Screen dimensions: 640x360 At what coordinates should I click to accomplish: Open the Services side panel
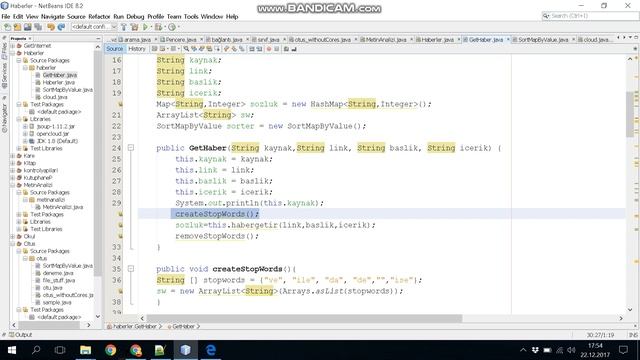[x=4, y=76]
